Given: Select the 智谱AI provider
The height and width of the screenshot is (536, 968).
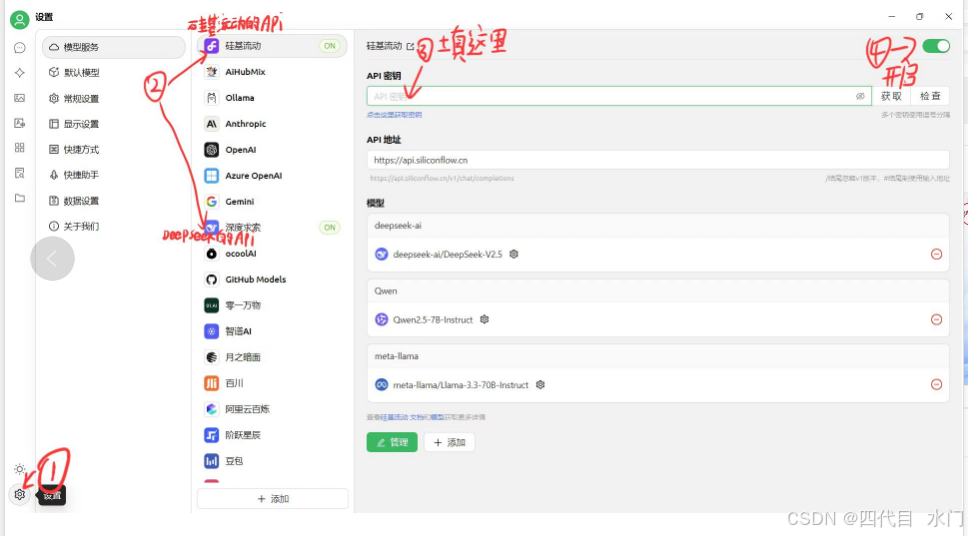Looking at the screenshot, I should [272, 331].
